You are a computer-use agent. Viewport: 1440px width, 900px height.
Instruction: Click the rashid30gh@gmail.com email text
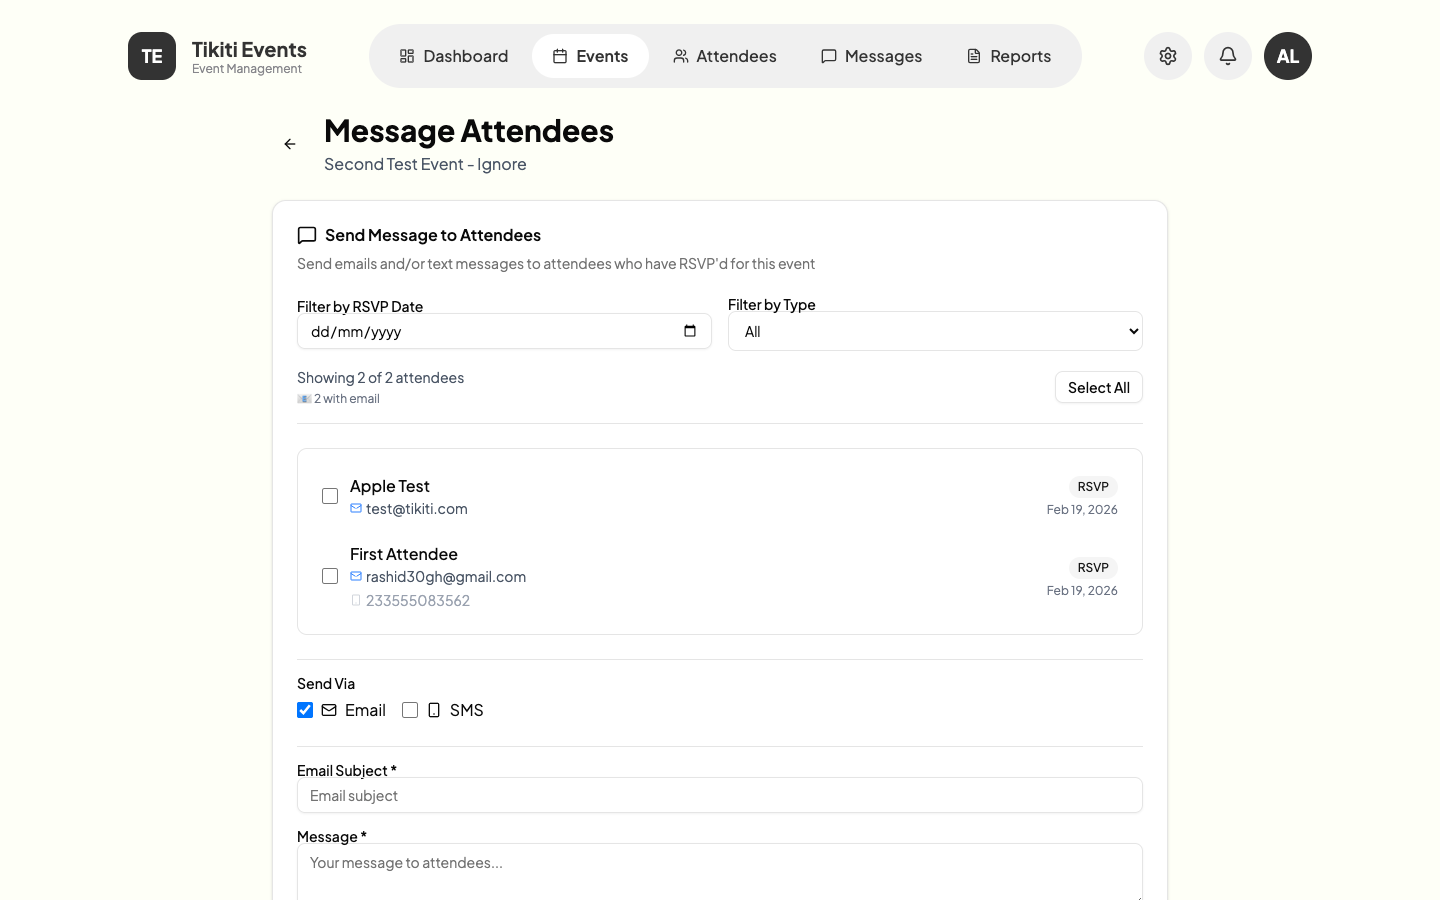(446, 577)
